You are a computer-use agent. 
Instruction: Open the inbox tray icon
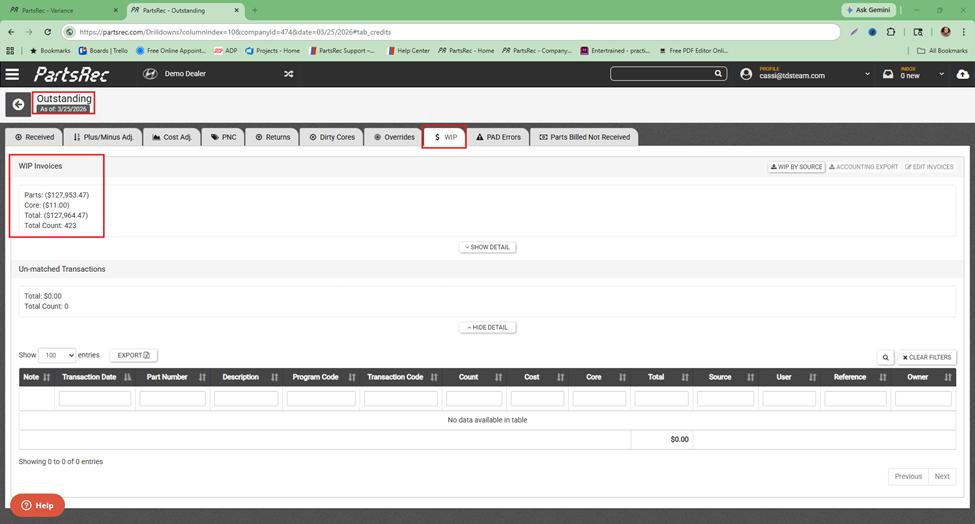click(x=888, y=74)
